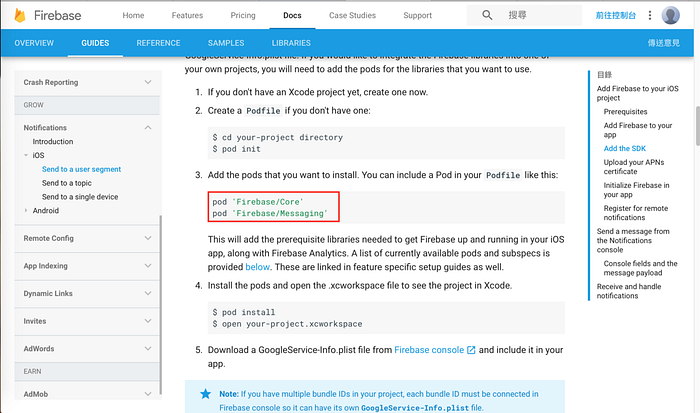
Task: Open Send to a single device
Action: [x=80, y=197]
